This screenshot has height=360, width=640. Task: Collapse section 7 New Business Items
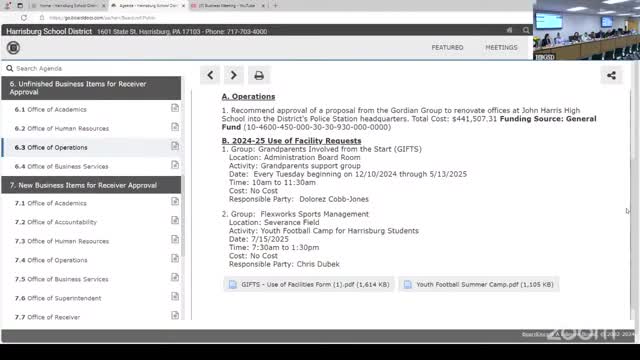coord(91,185)
